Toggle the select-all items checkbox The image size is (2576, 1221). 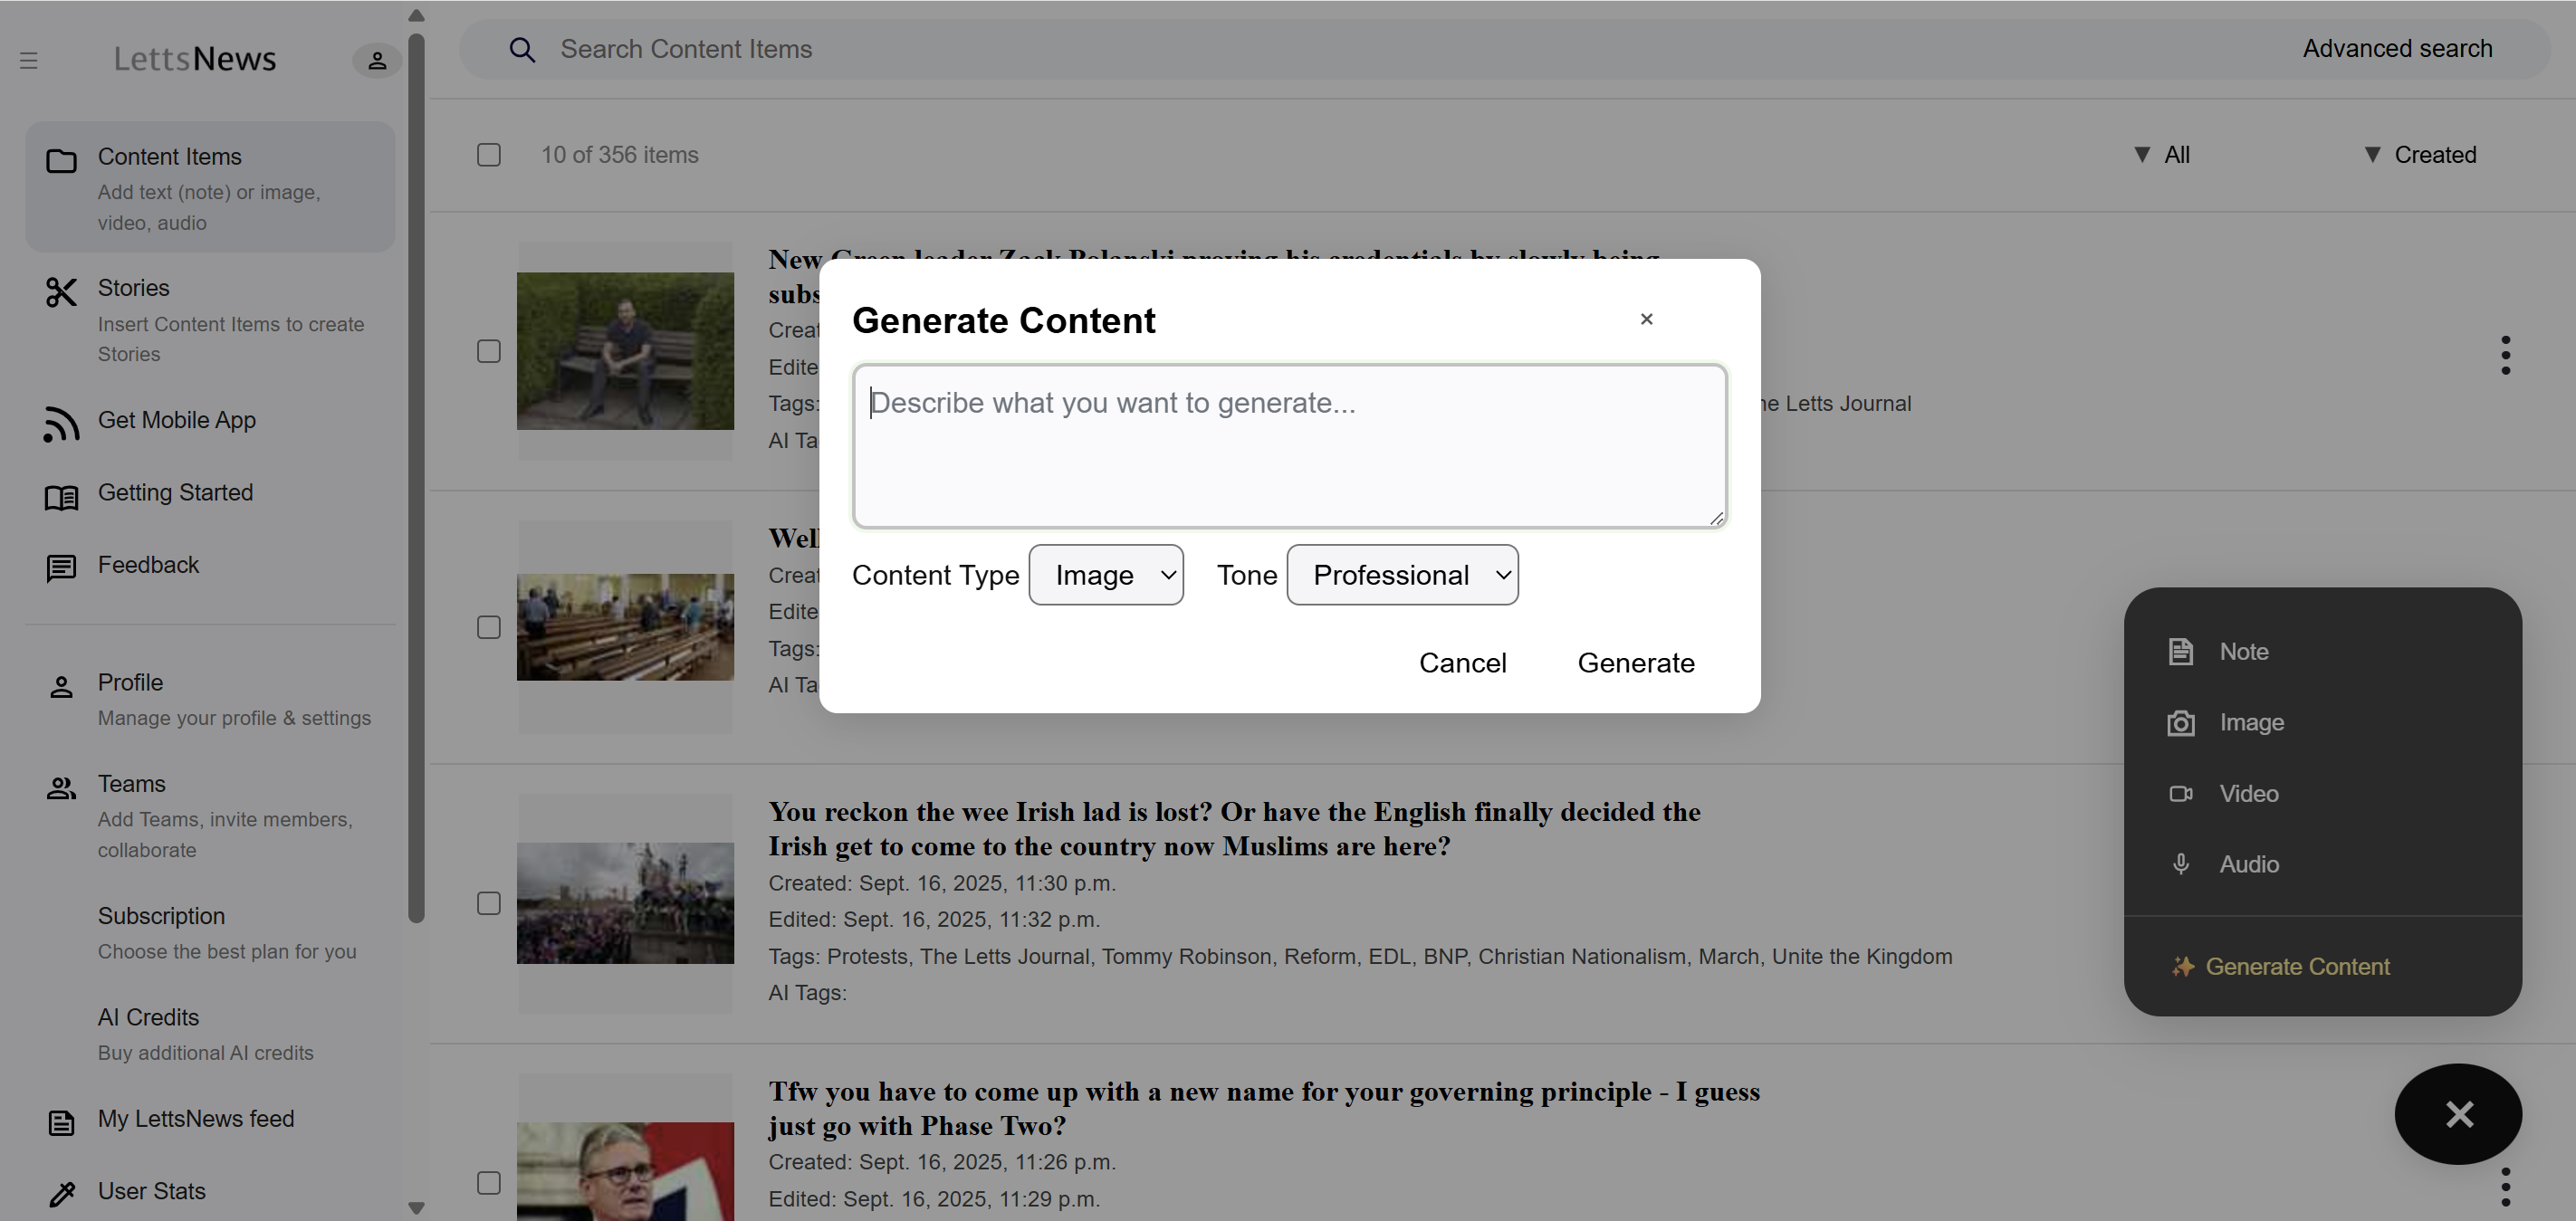point(489,155)
